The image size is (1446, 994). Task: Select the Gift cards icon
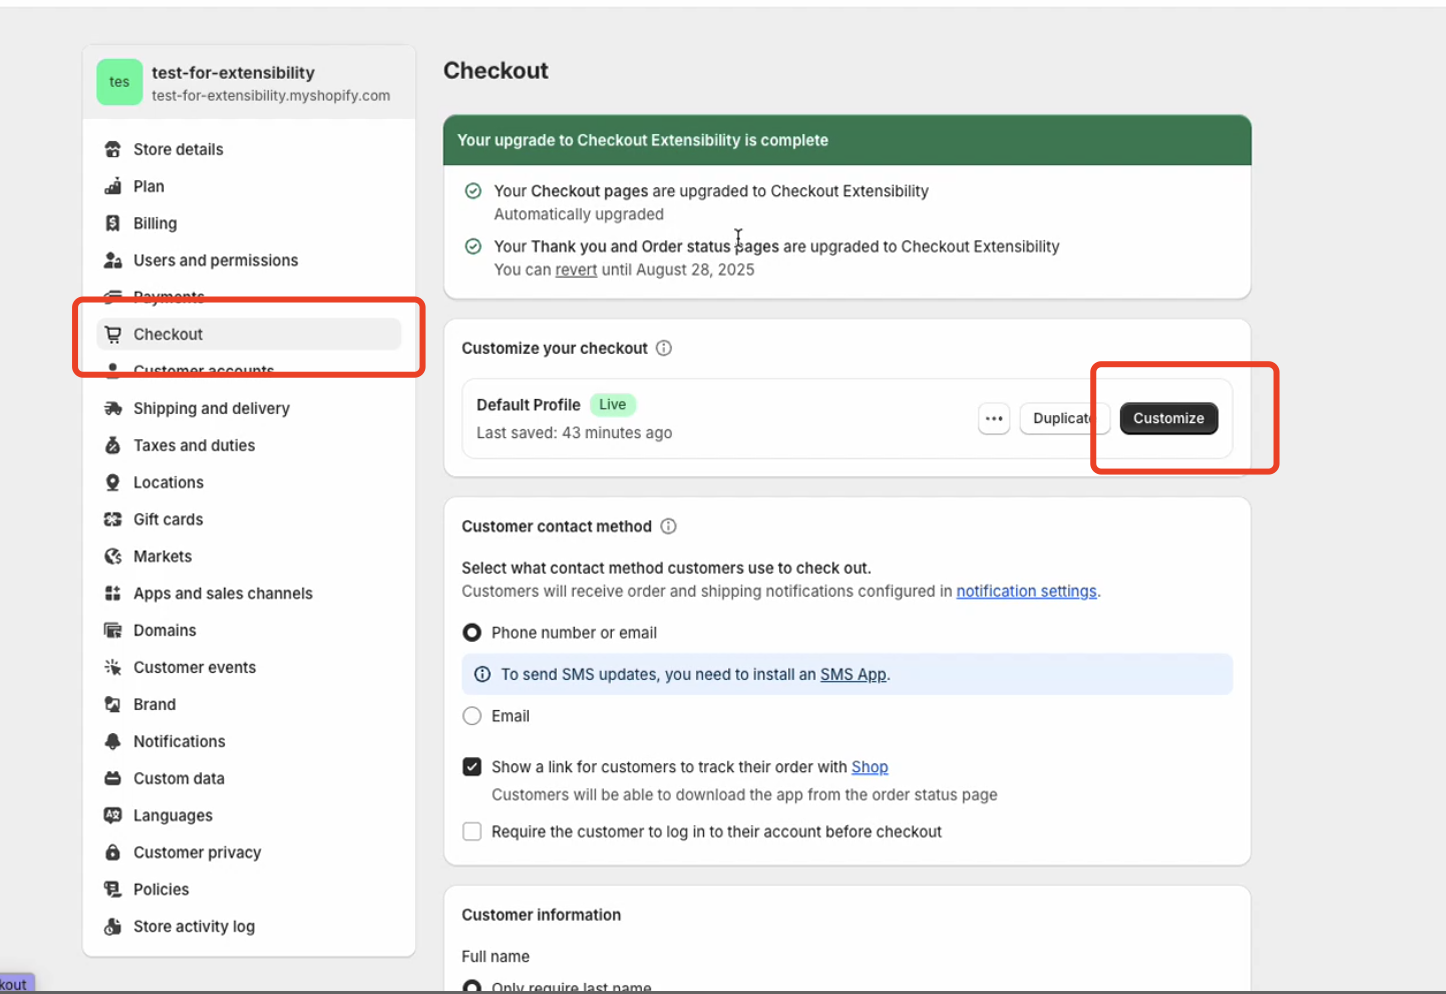pos(113,519)
